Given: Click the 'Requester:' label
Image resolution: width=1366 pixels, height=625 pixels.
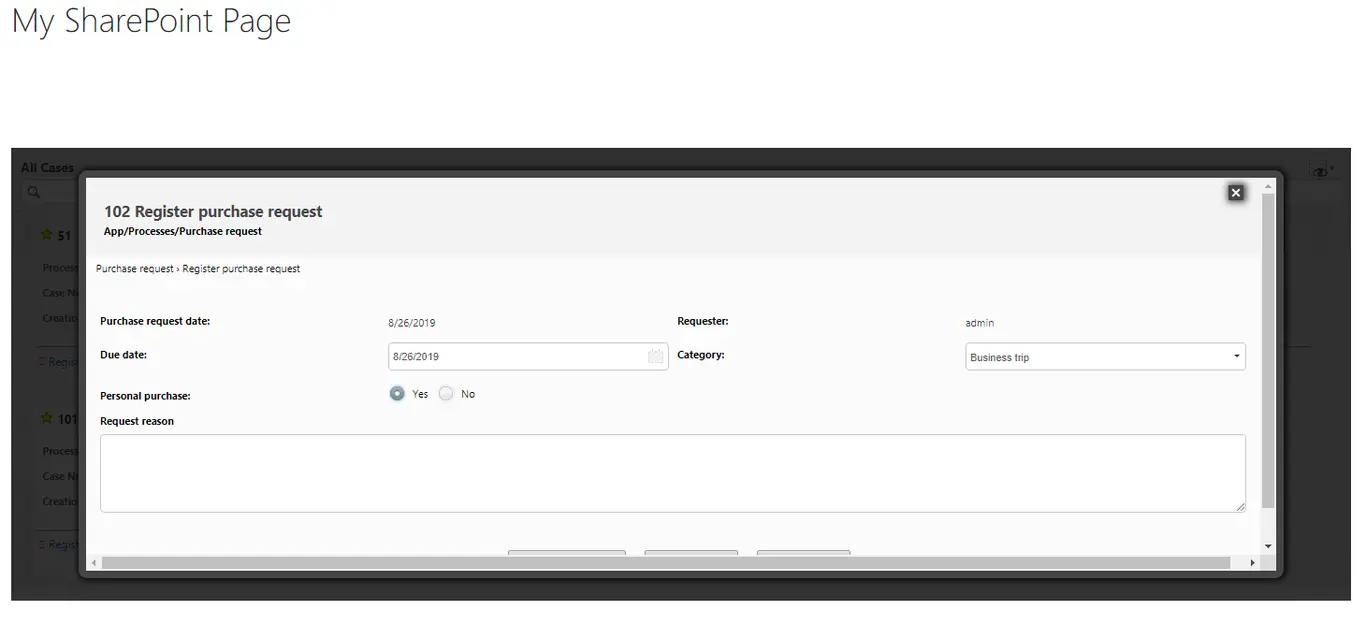Looking at the screenshot, I should click(x=703, y=321).
